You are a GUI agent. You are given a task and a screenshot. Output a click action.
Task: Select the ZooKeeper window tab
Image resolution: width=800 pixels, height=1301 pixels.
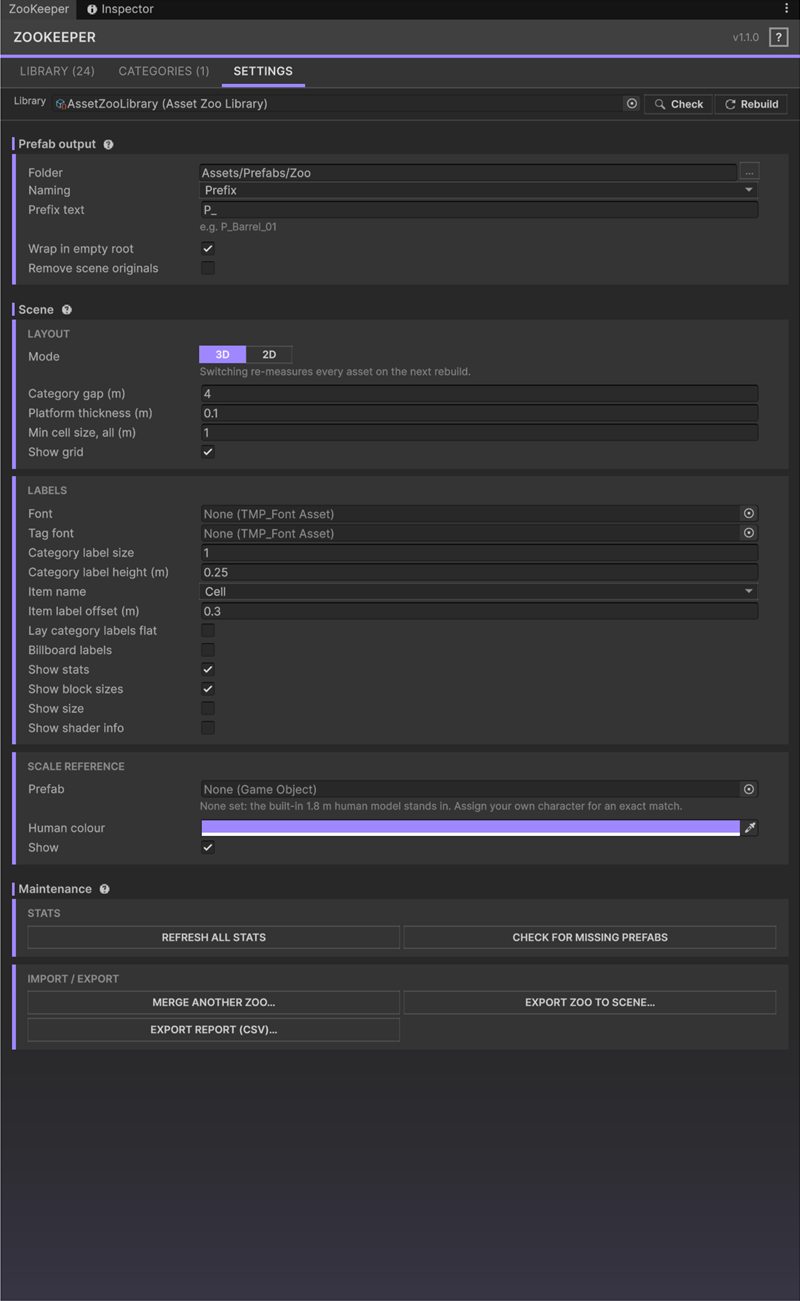(x=39, y=9)
